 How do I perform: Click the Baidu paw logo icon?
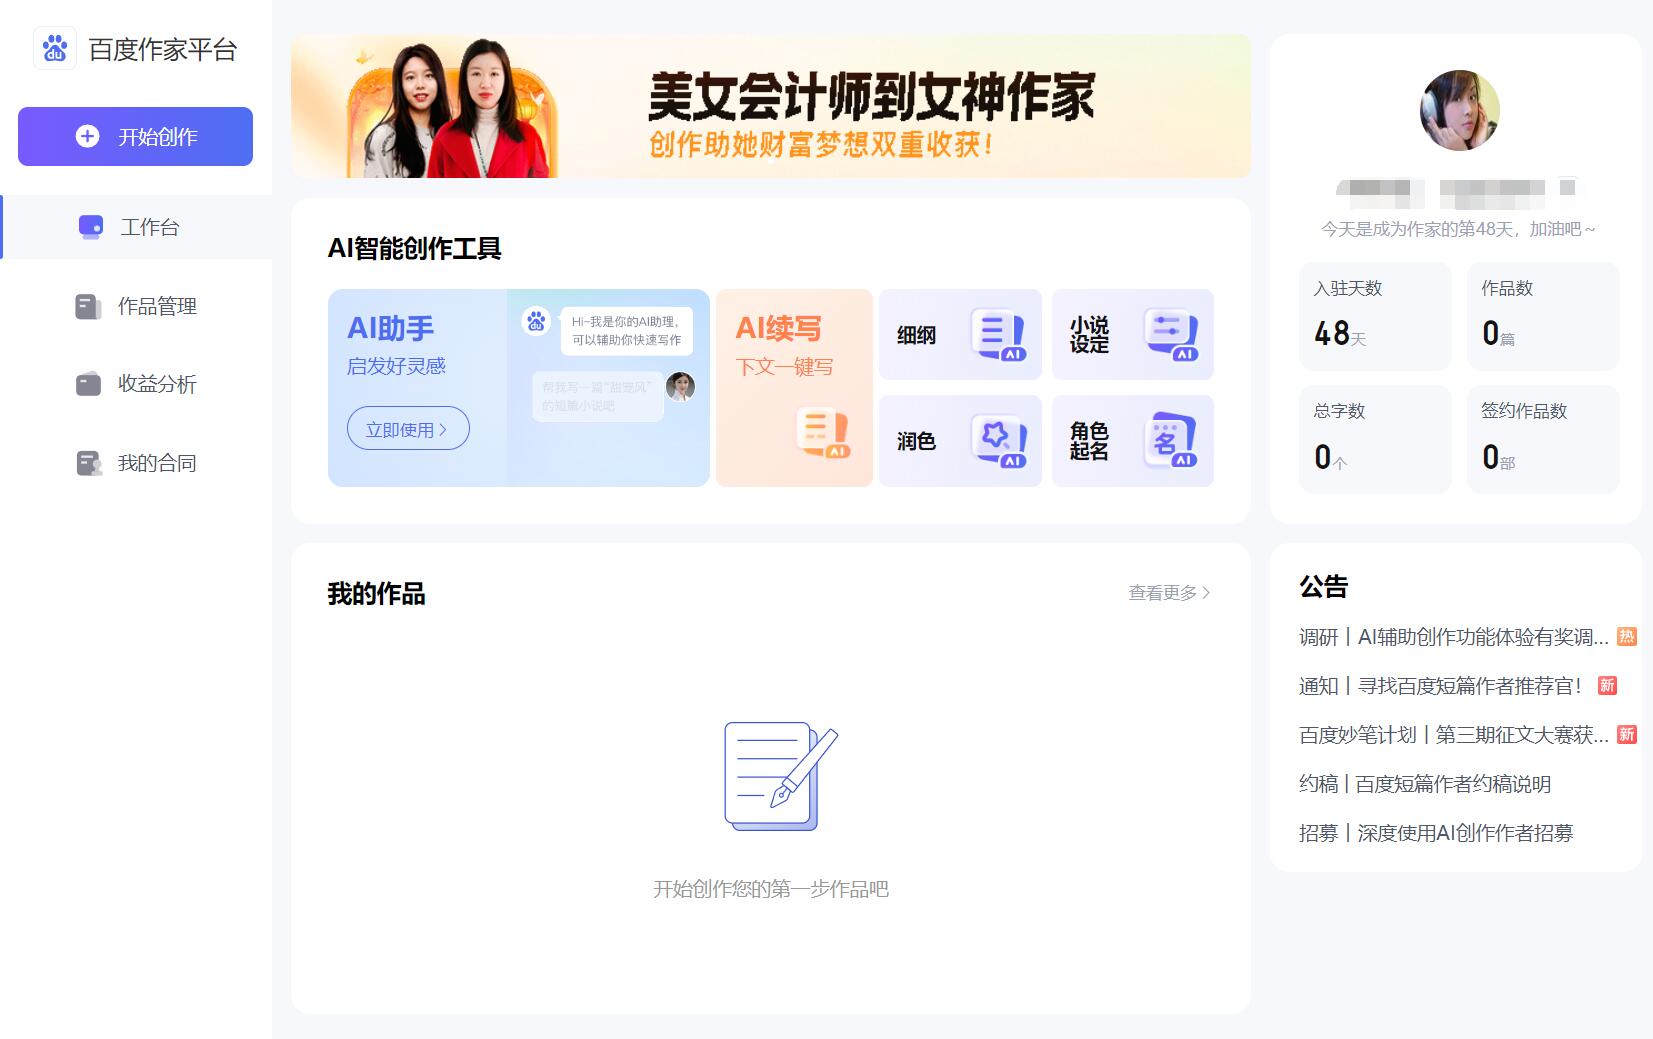coord(55,48)
